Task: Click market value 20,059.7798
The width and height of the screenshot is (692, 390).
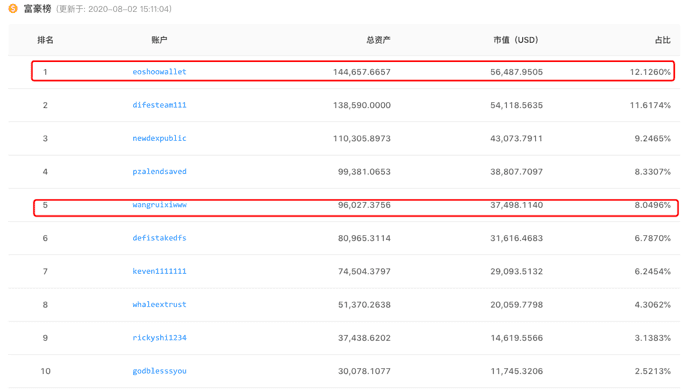Action: click(x=516, y=305)
